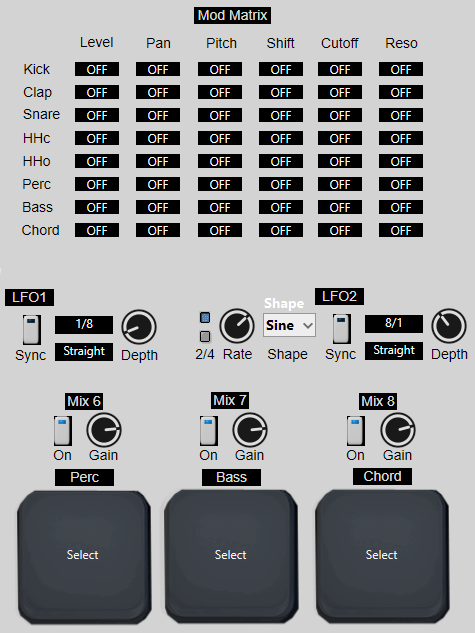This screenshot has height=633, width=475.
Task: Select the LFO2 section label
Action: click(x=339, y=297)
